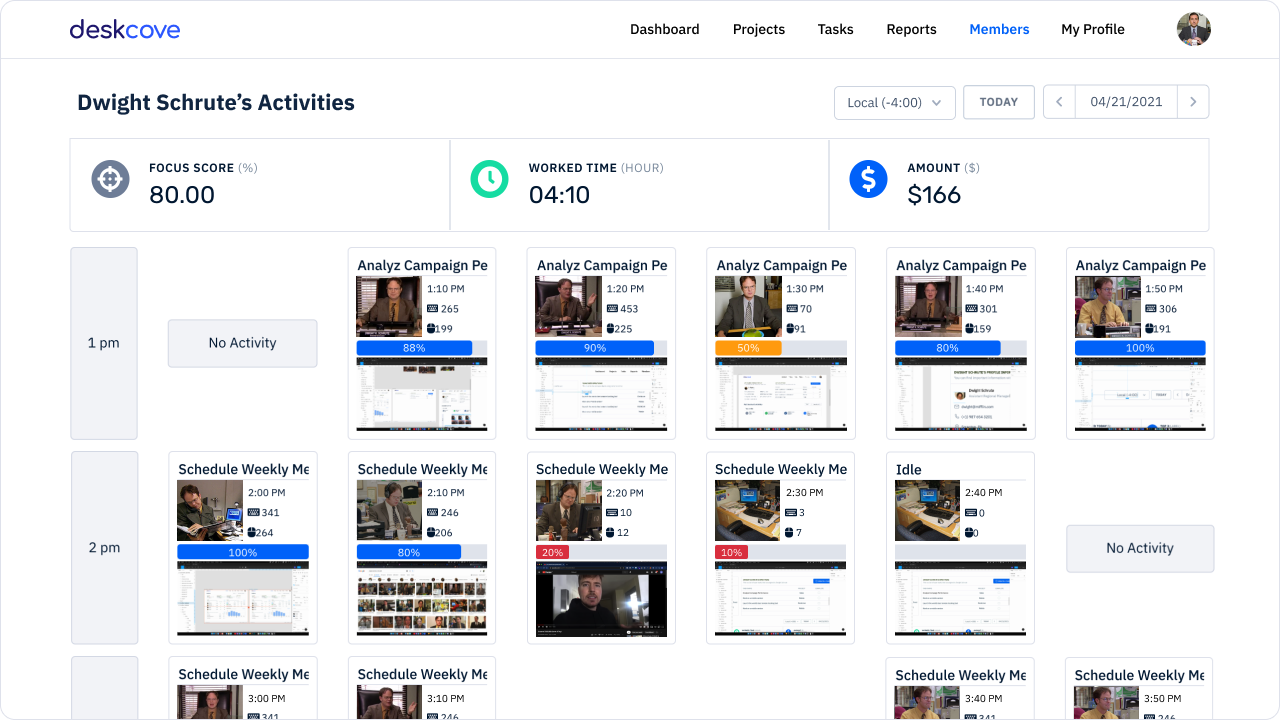1280x720 pixels.
Task: Open the Members nav item
Action: point(999,29)
